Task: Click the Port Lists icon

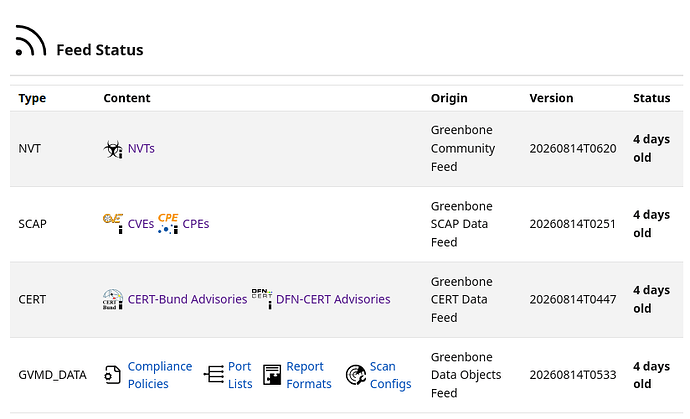Action: pos(214,375)
